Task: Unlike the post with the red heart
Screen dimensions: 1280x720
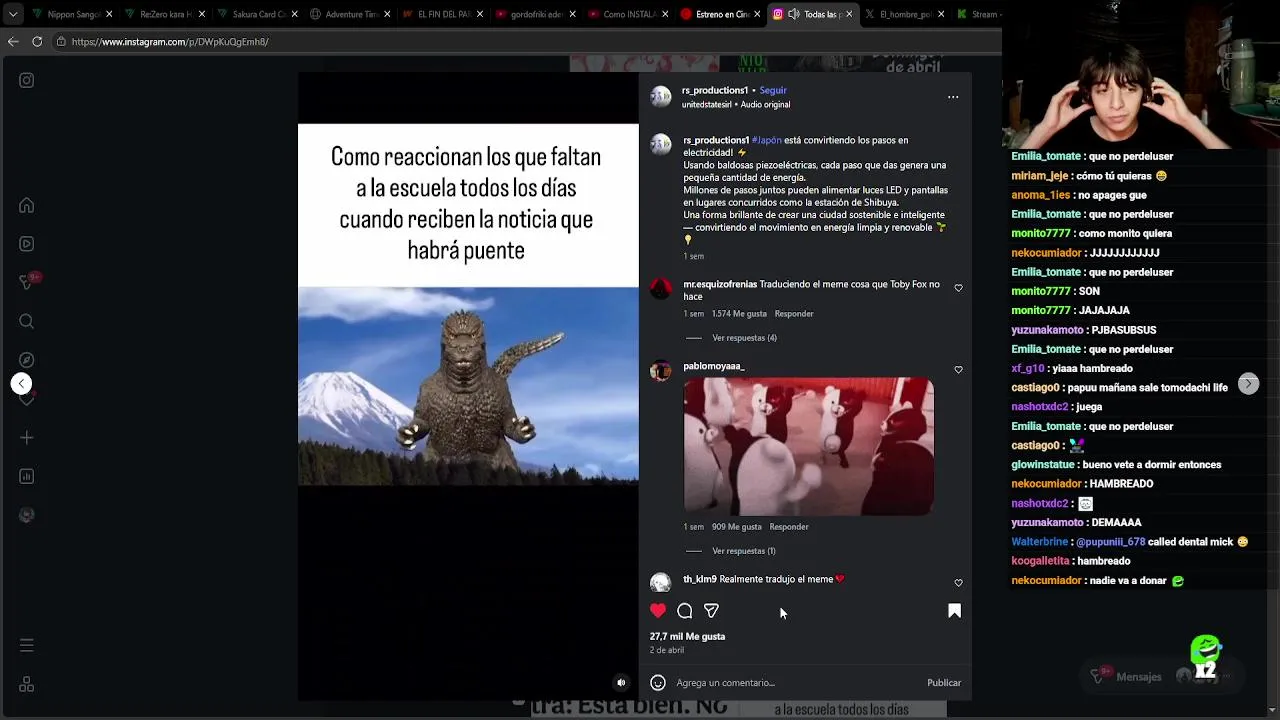Action: tap(658, 611)
